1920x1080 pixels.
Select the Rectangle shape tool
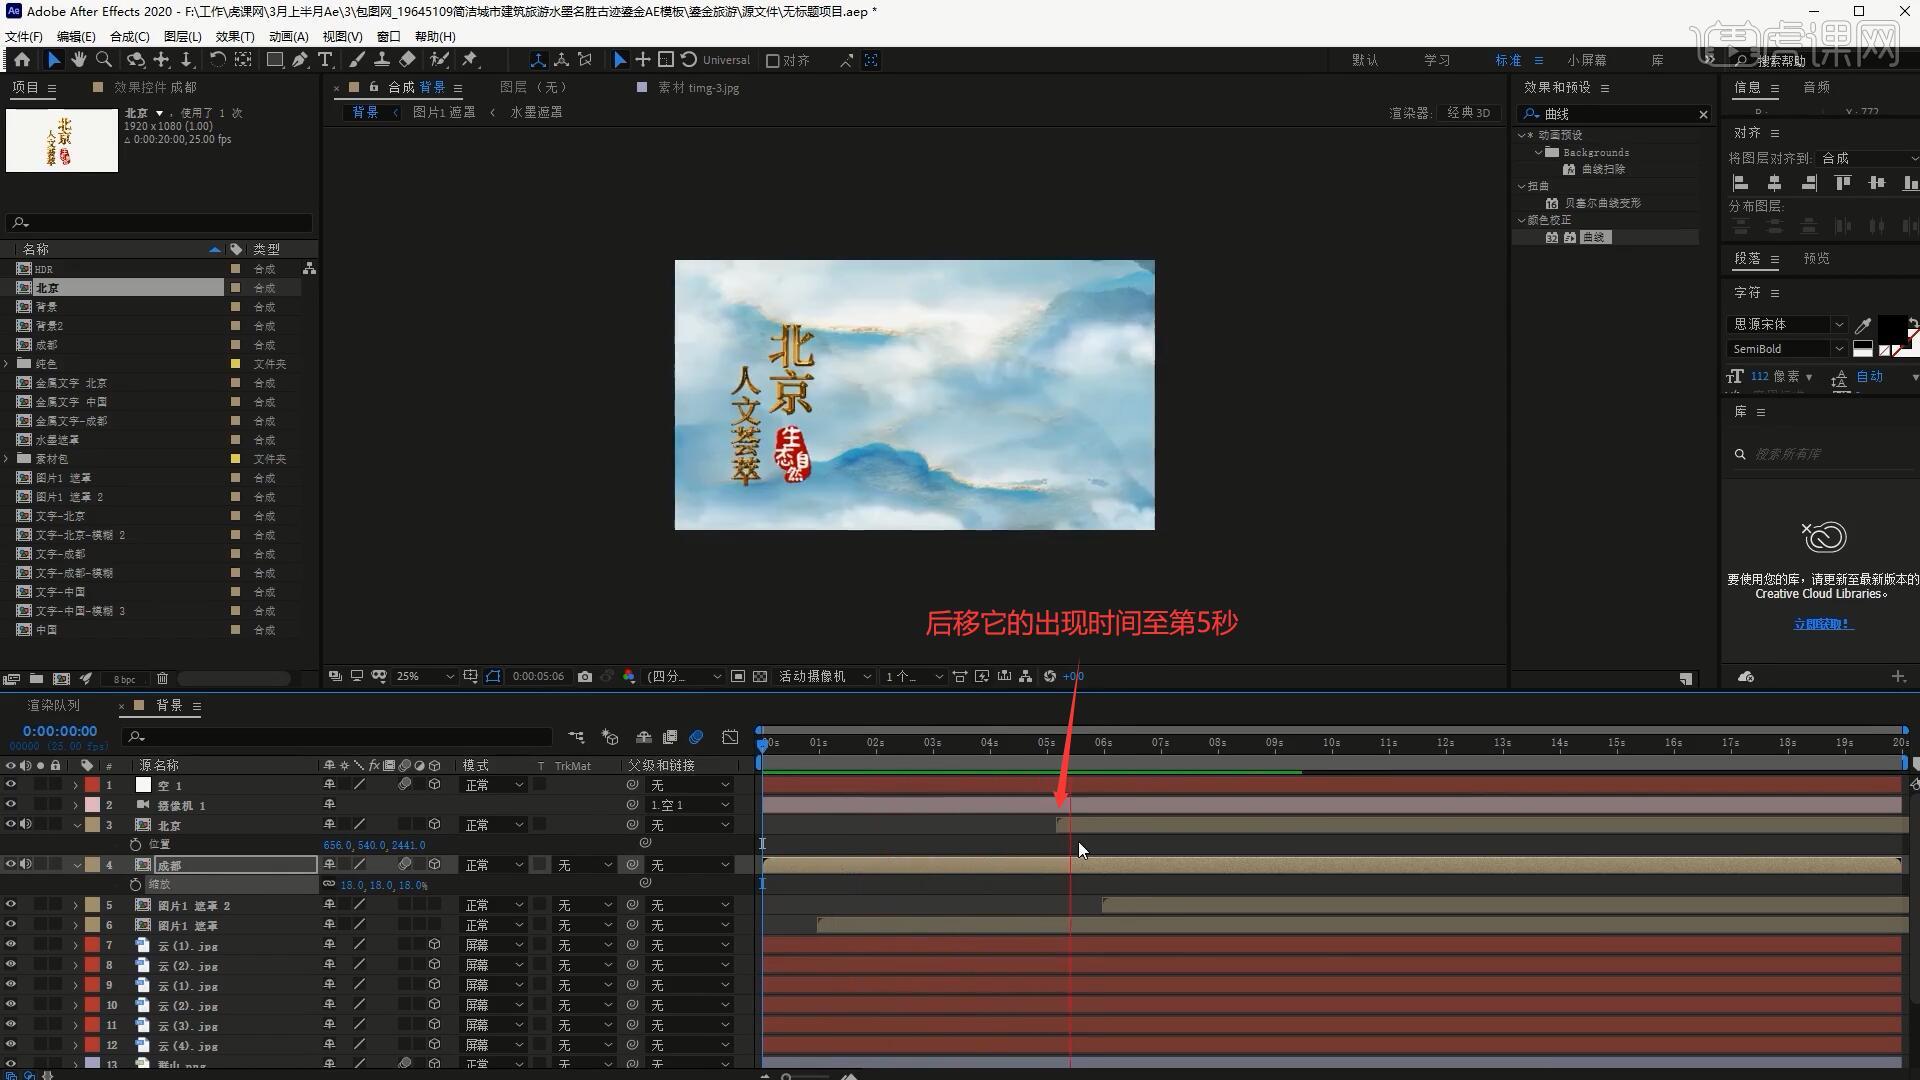pos(274,60)
